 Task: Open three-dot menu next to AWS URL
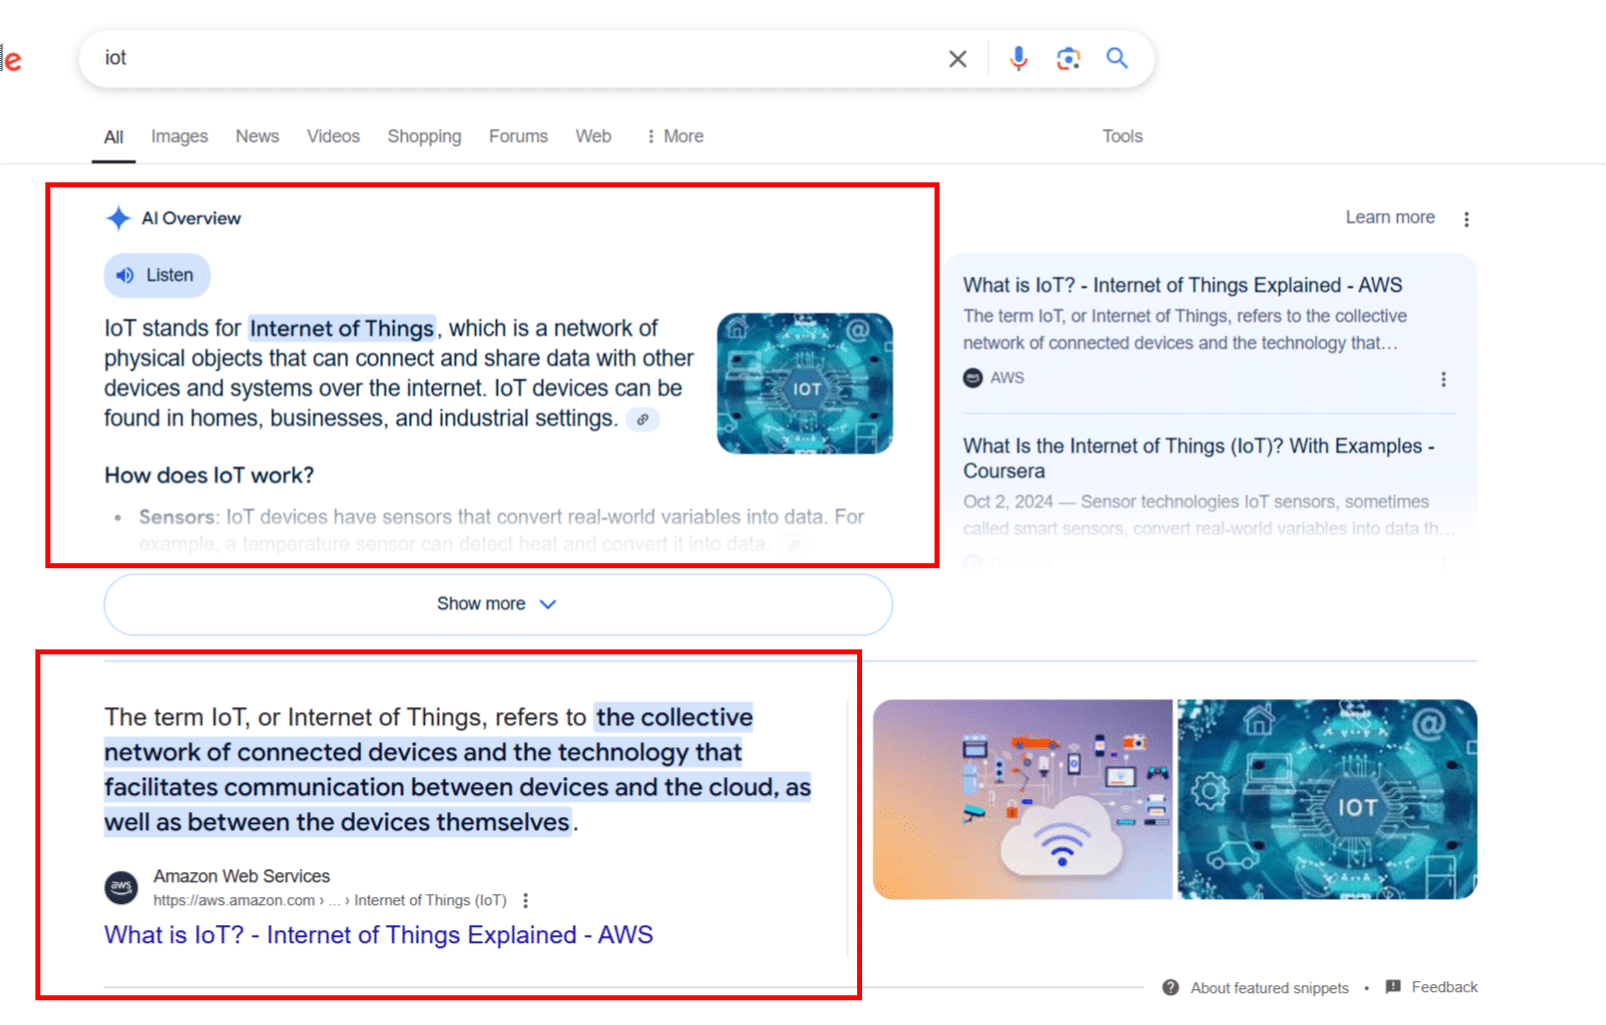pos(526,901)
